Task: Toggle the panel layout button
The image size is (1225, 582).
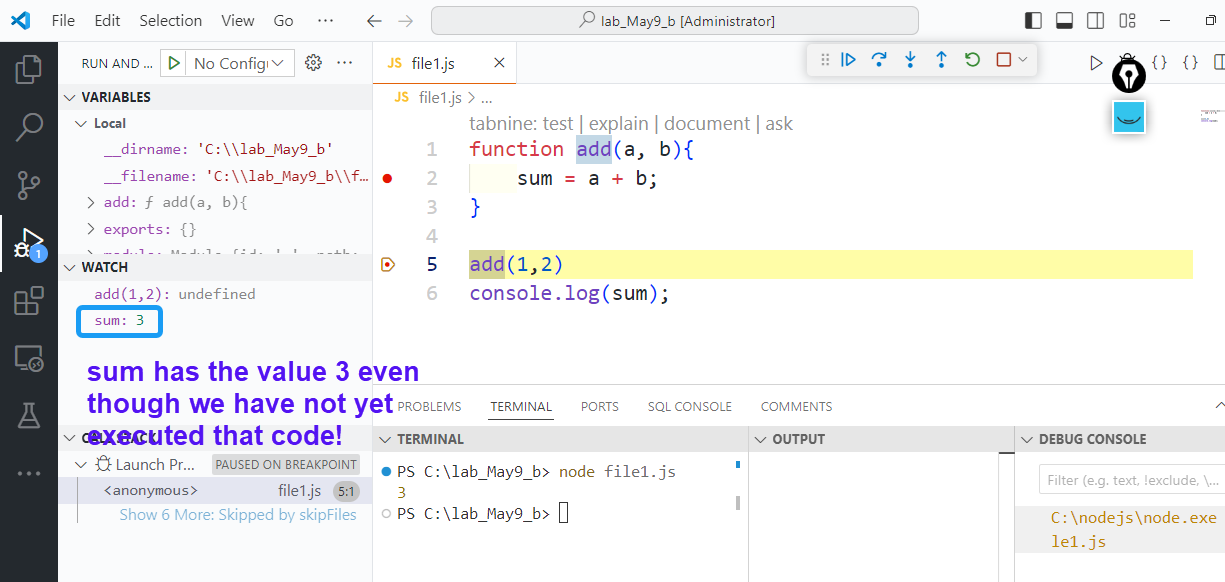Action: pyautogui.click(x=1064, y=21)
